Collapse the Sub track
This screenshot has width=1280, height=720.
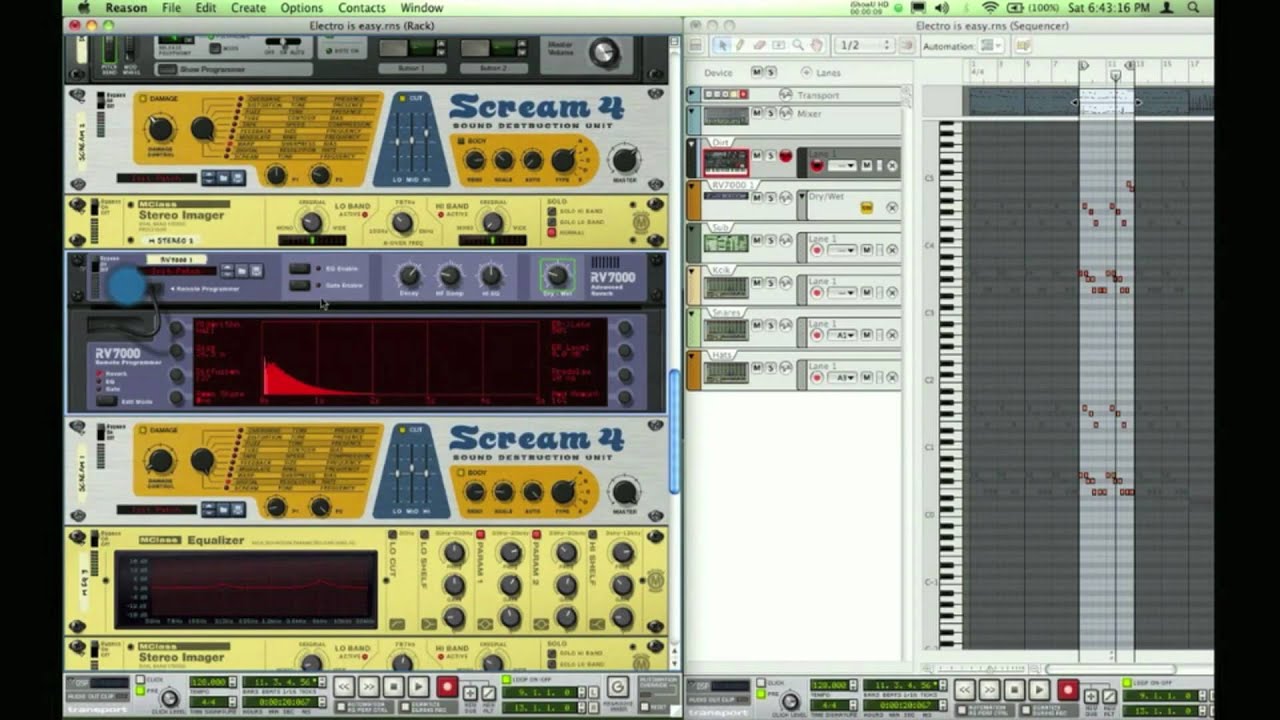tap(691, 229)
